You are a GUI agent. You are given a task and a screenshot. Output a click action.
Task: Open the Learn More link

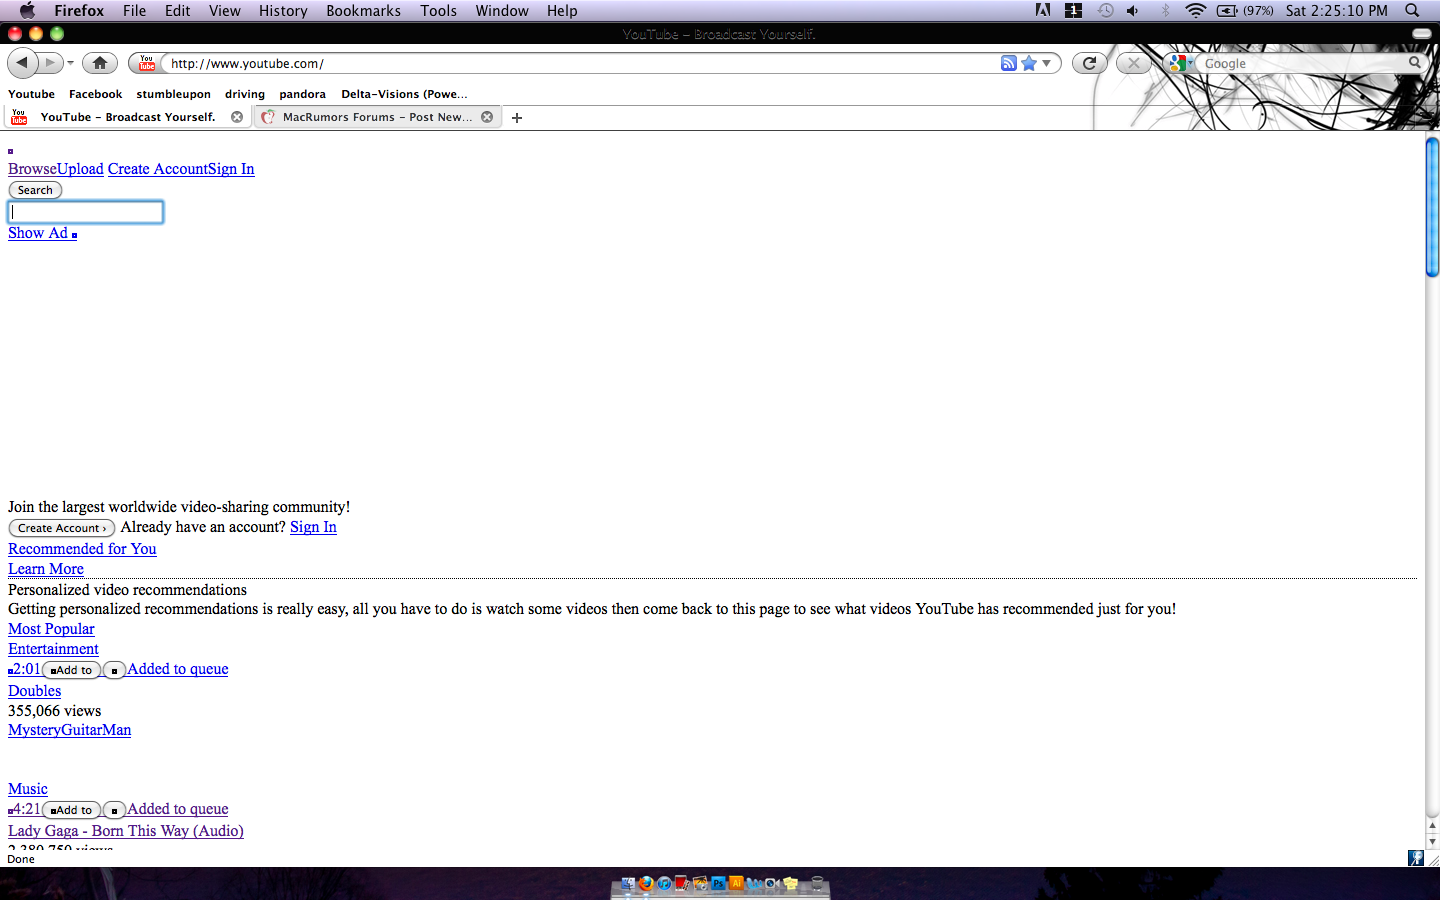click(46, 569)
